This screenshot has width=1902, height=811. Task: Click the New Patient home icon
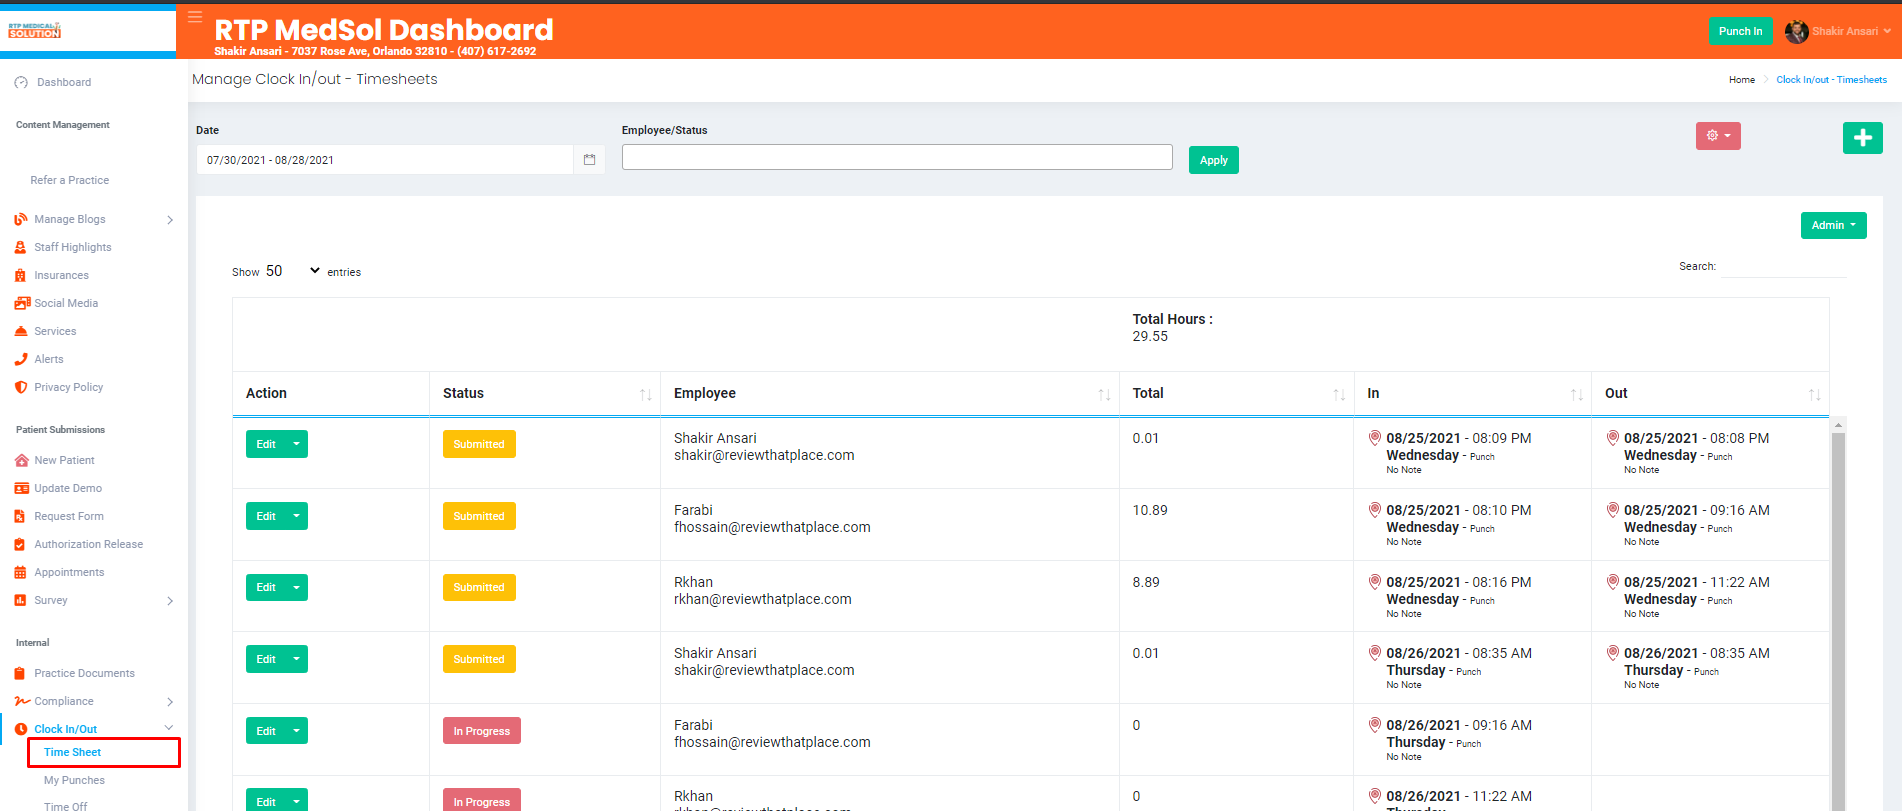click(22, 460)
